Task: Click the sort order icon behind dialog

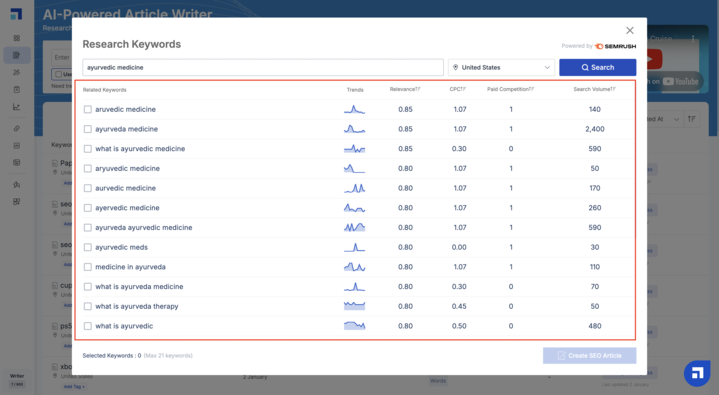Action: (691, 119)
